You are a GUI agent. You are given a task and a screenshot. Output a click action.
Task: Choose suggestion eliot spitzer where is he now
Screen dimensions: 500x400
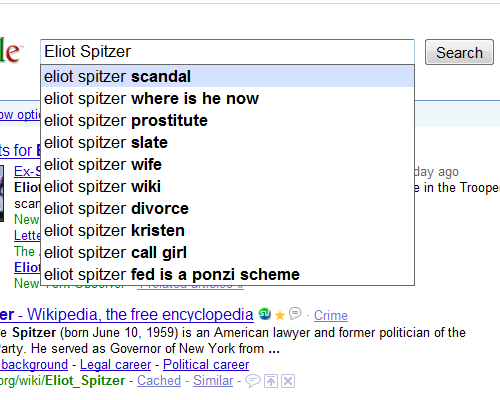pyautogui.click(x=227, y=98)
